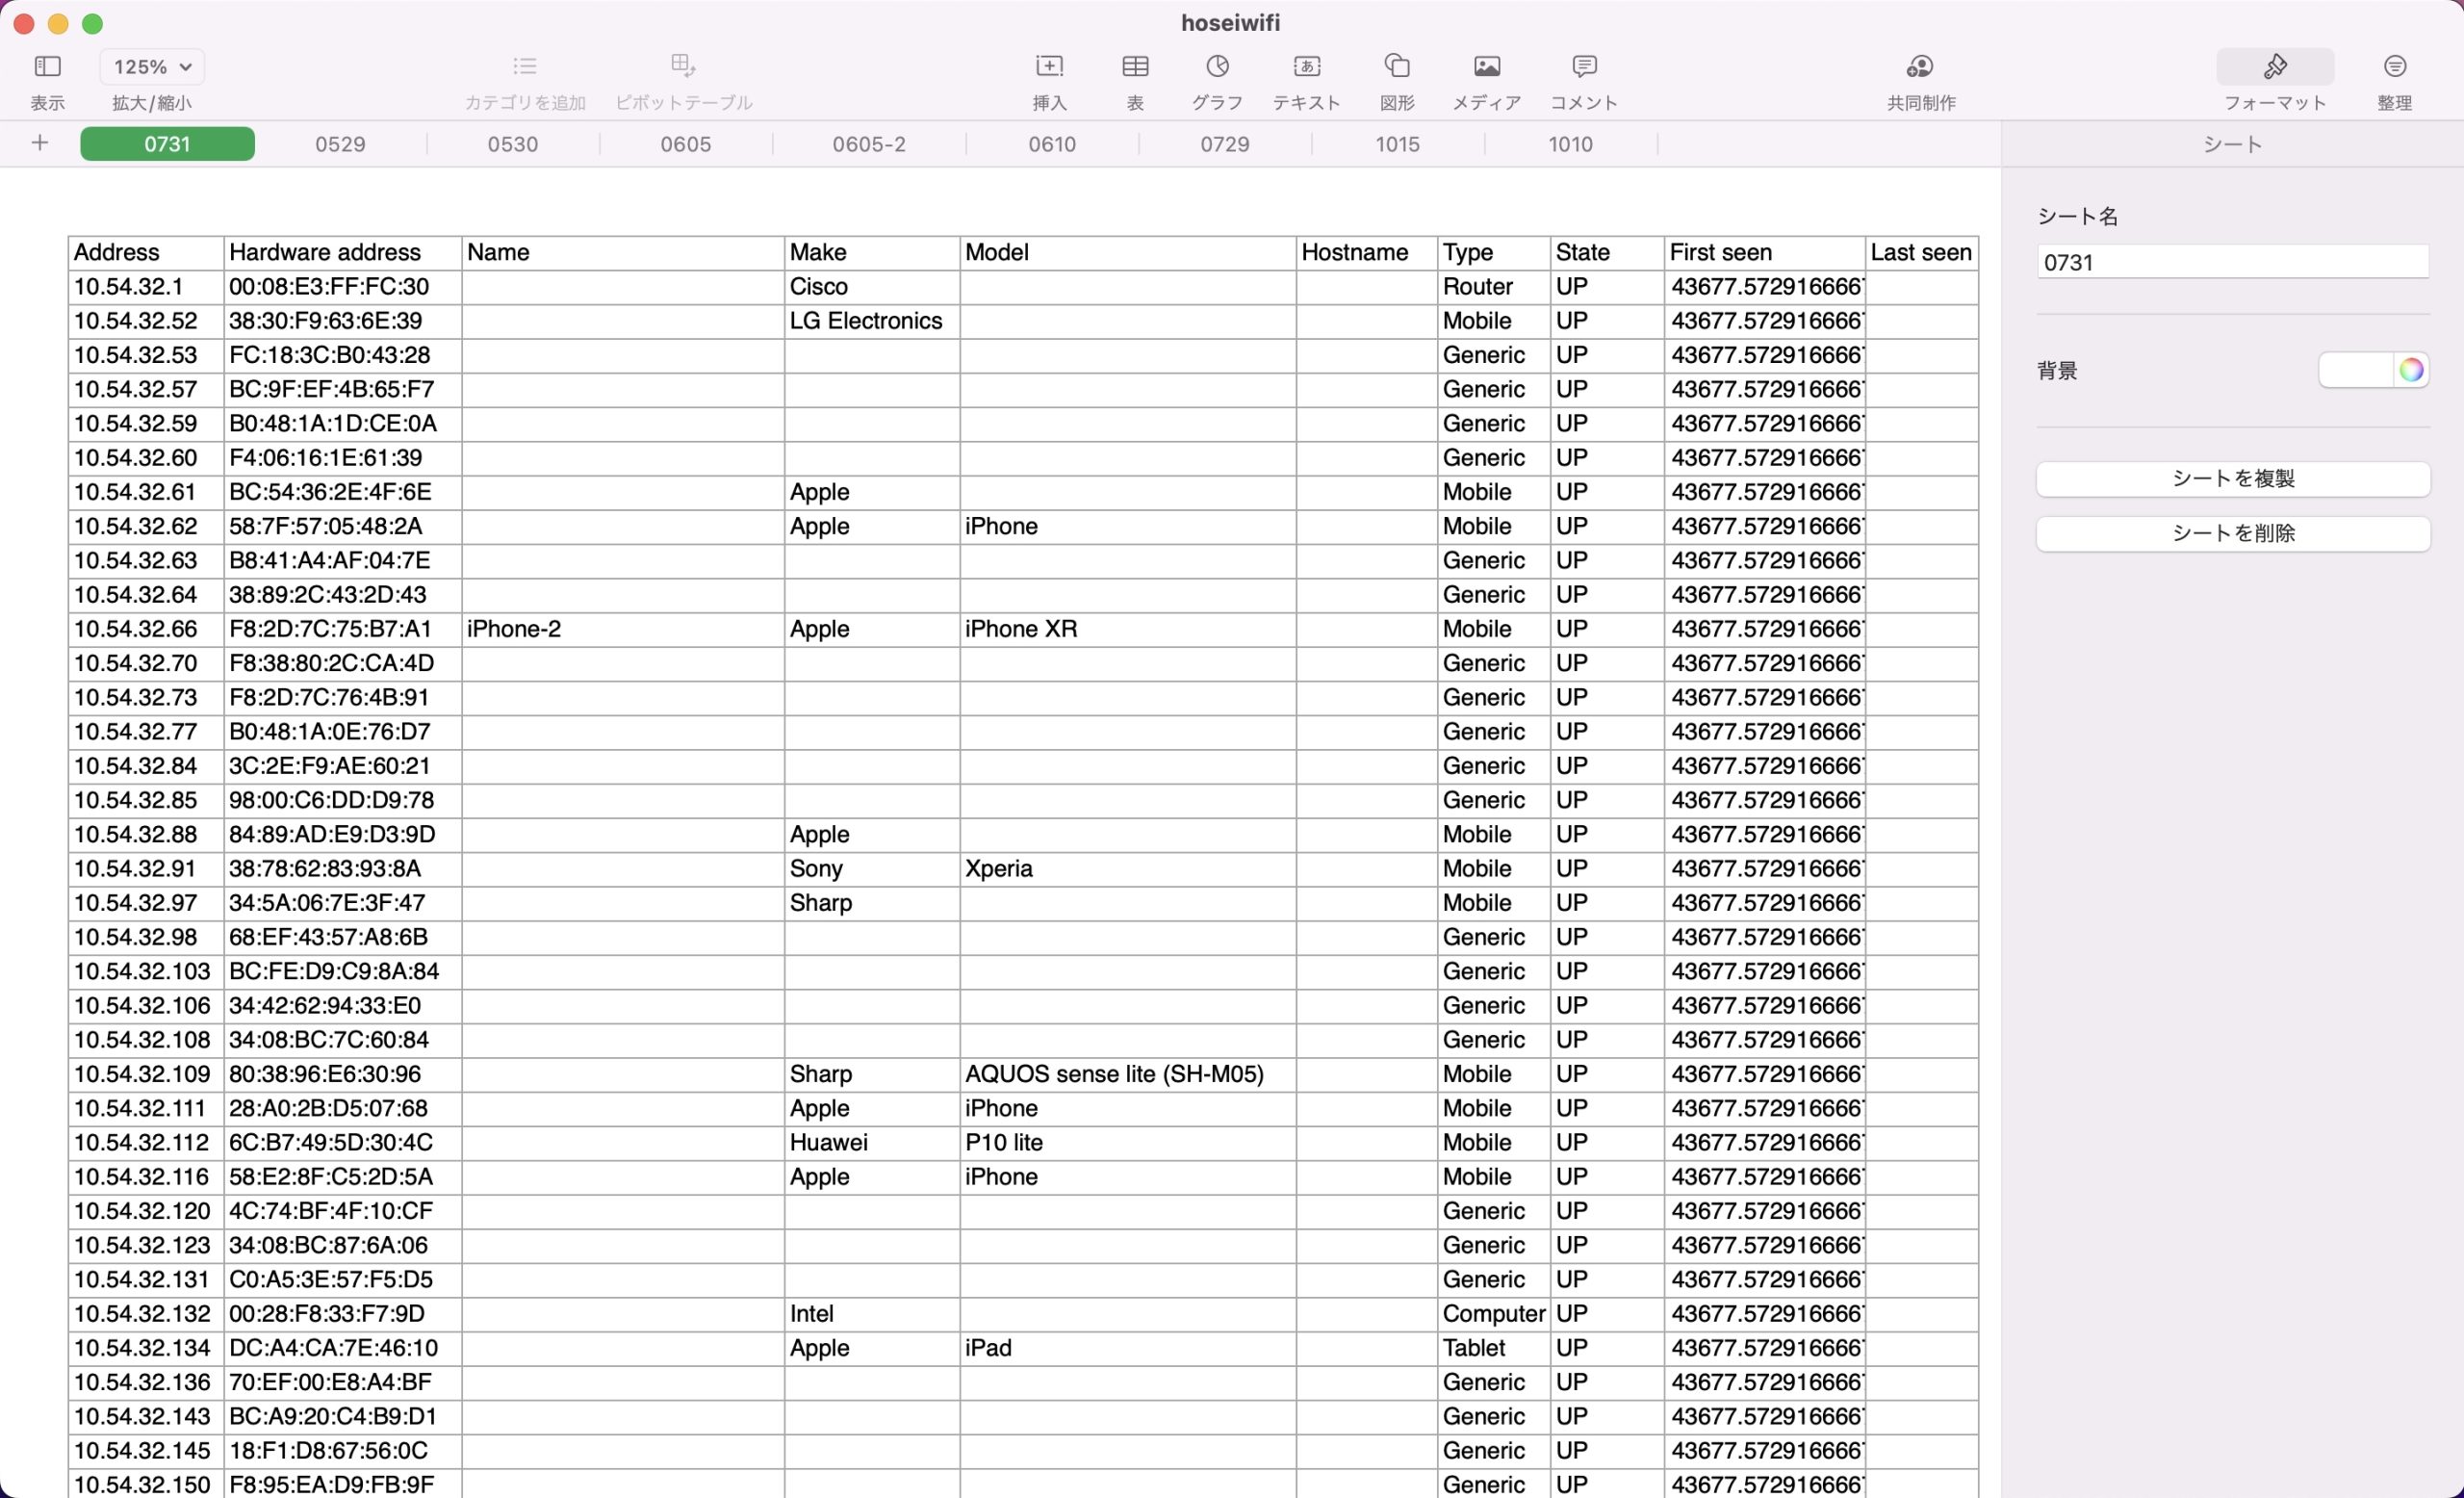Click the Delete Sheet (シートを削除) button
This screenshot has height=1498, width=2464.
click(x=2232, y=534)
